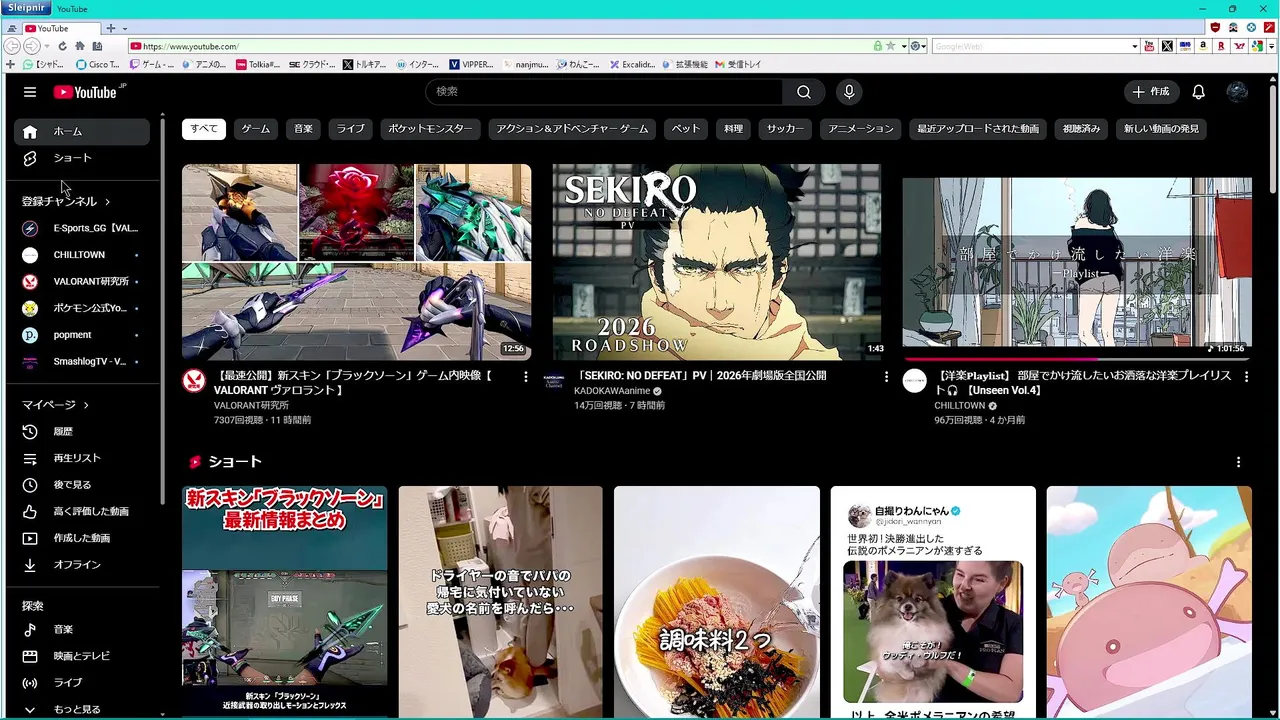Focus the YouTube 検索 search box
Screen dimensions: 1280x720
click(x=604, y=92)
